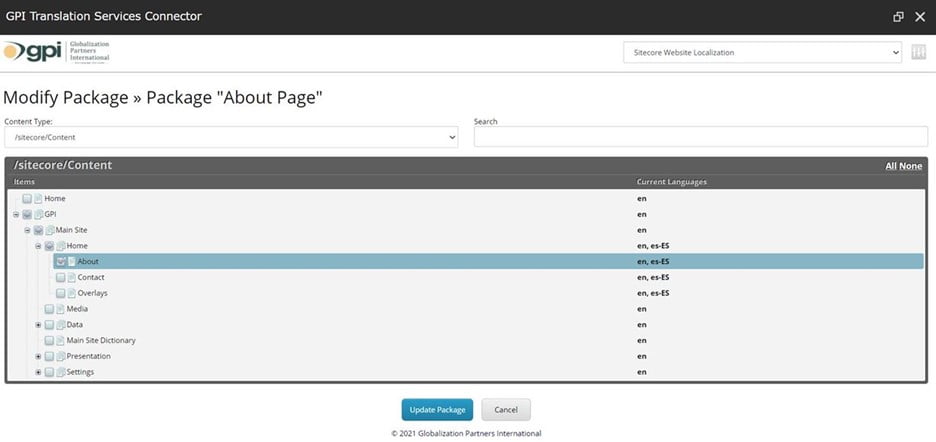The height and width of the screenshot is (442, 936).
Task: Click the GPI logo
Action: pyautogui.click(x=57, y=52)
